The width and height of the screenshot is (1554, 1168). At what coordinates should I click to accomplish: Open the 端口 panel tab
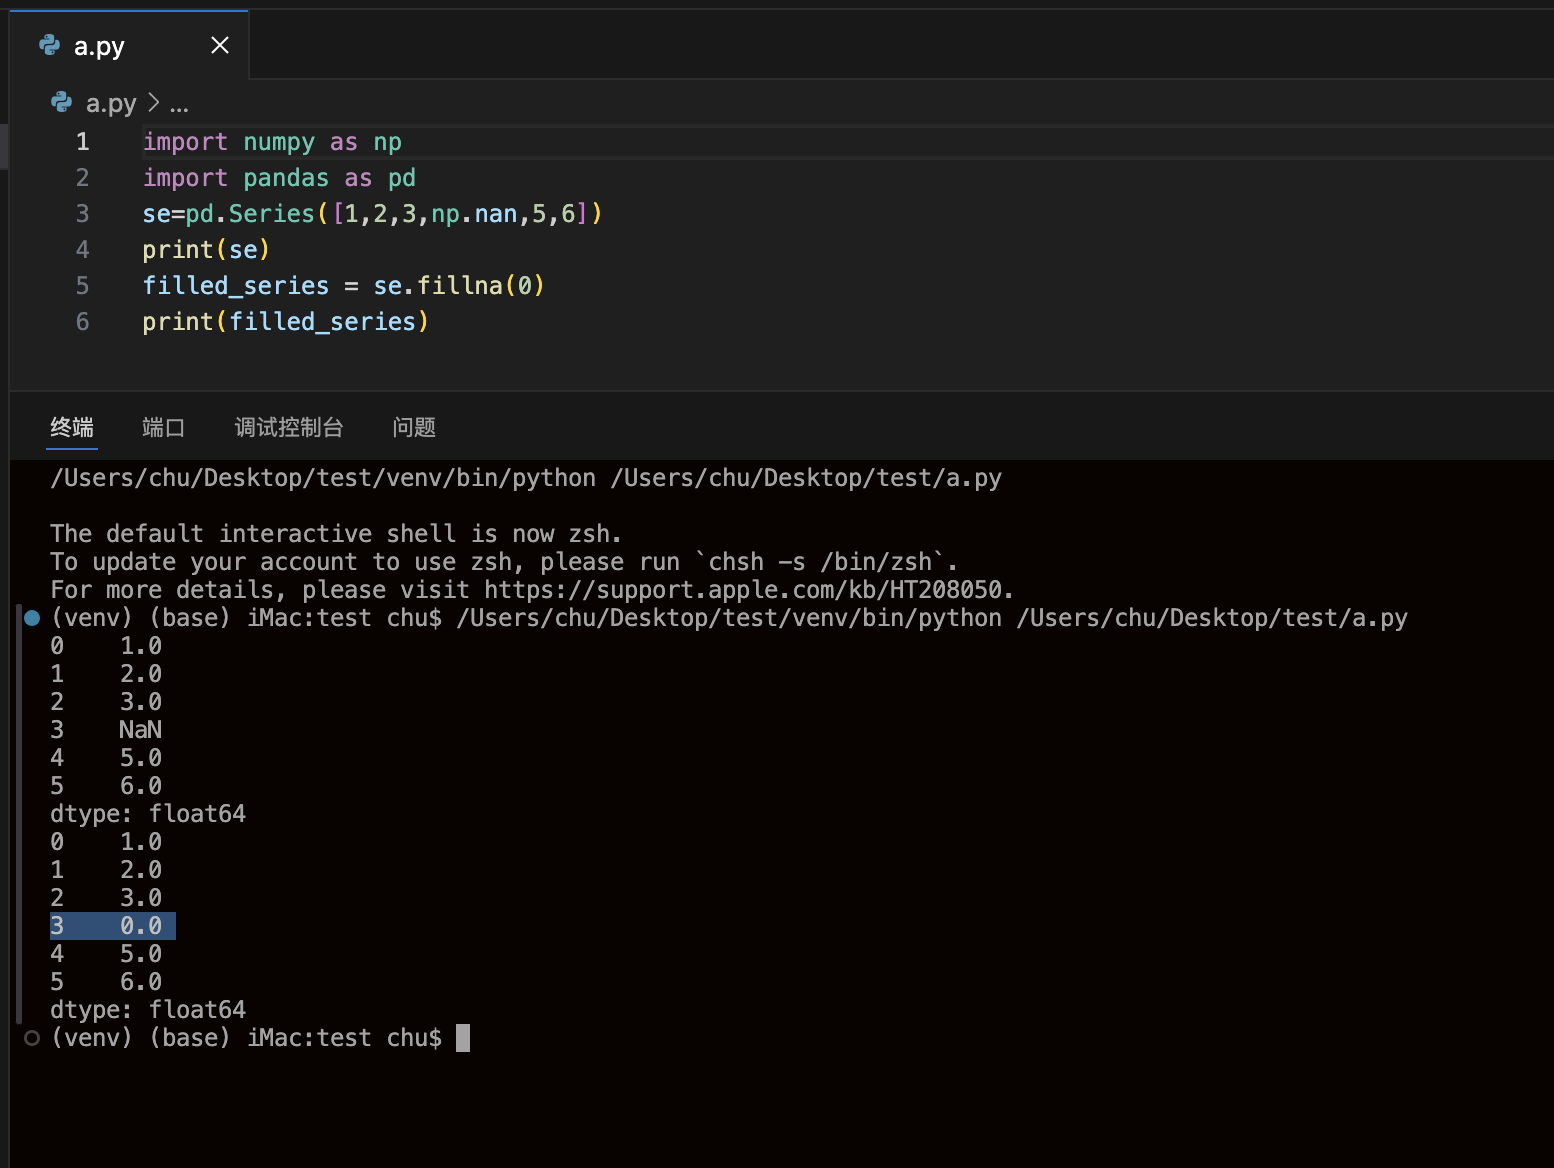[163, 428]
